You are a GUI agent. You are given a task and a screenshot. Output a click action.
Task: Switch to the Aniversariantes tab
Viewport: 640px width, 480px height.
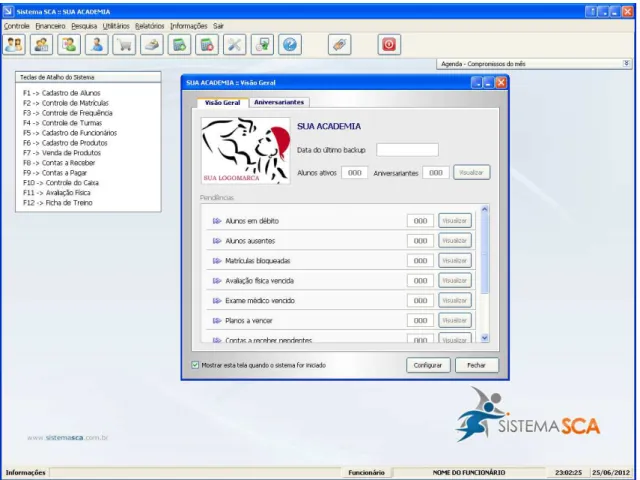tap(279, 102)
